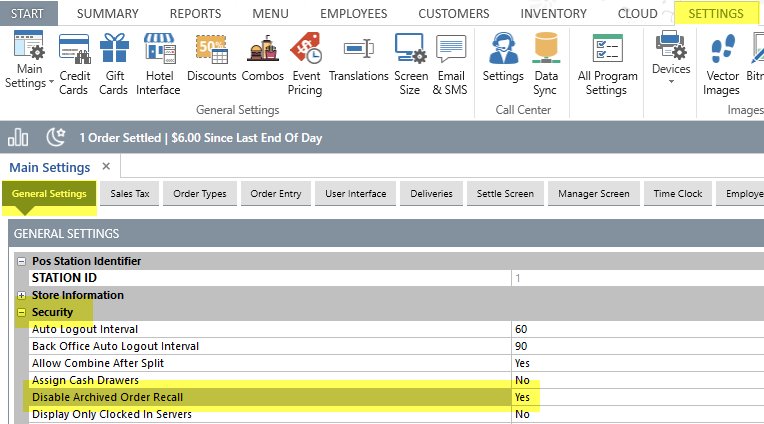The height and width of the screenshot is (424, 764).
Task: Open the Sales Tax settings tab
Action: coord(130,194)
